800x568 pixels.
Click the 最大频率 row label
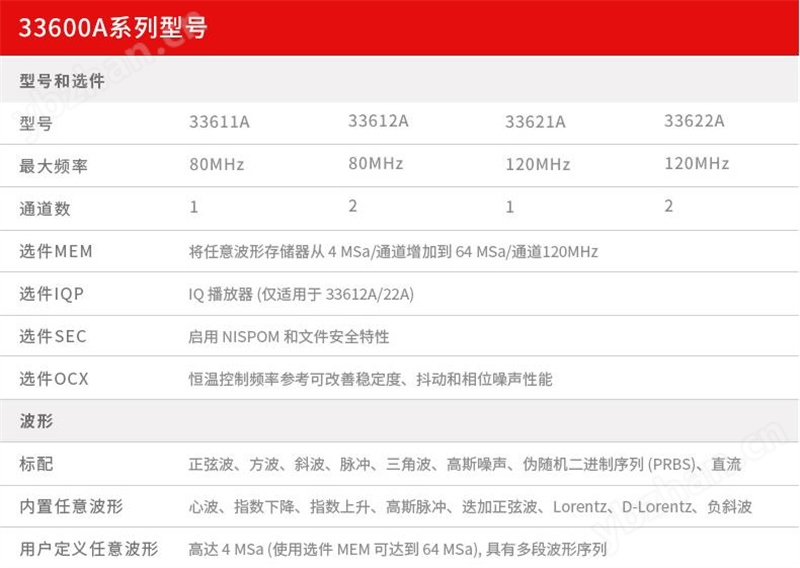[54, 166]
